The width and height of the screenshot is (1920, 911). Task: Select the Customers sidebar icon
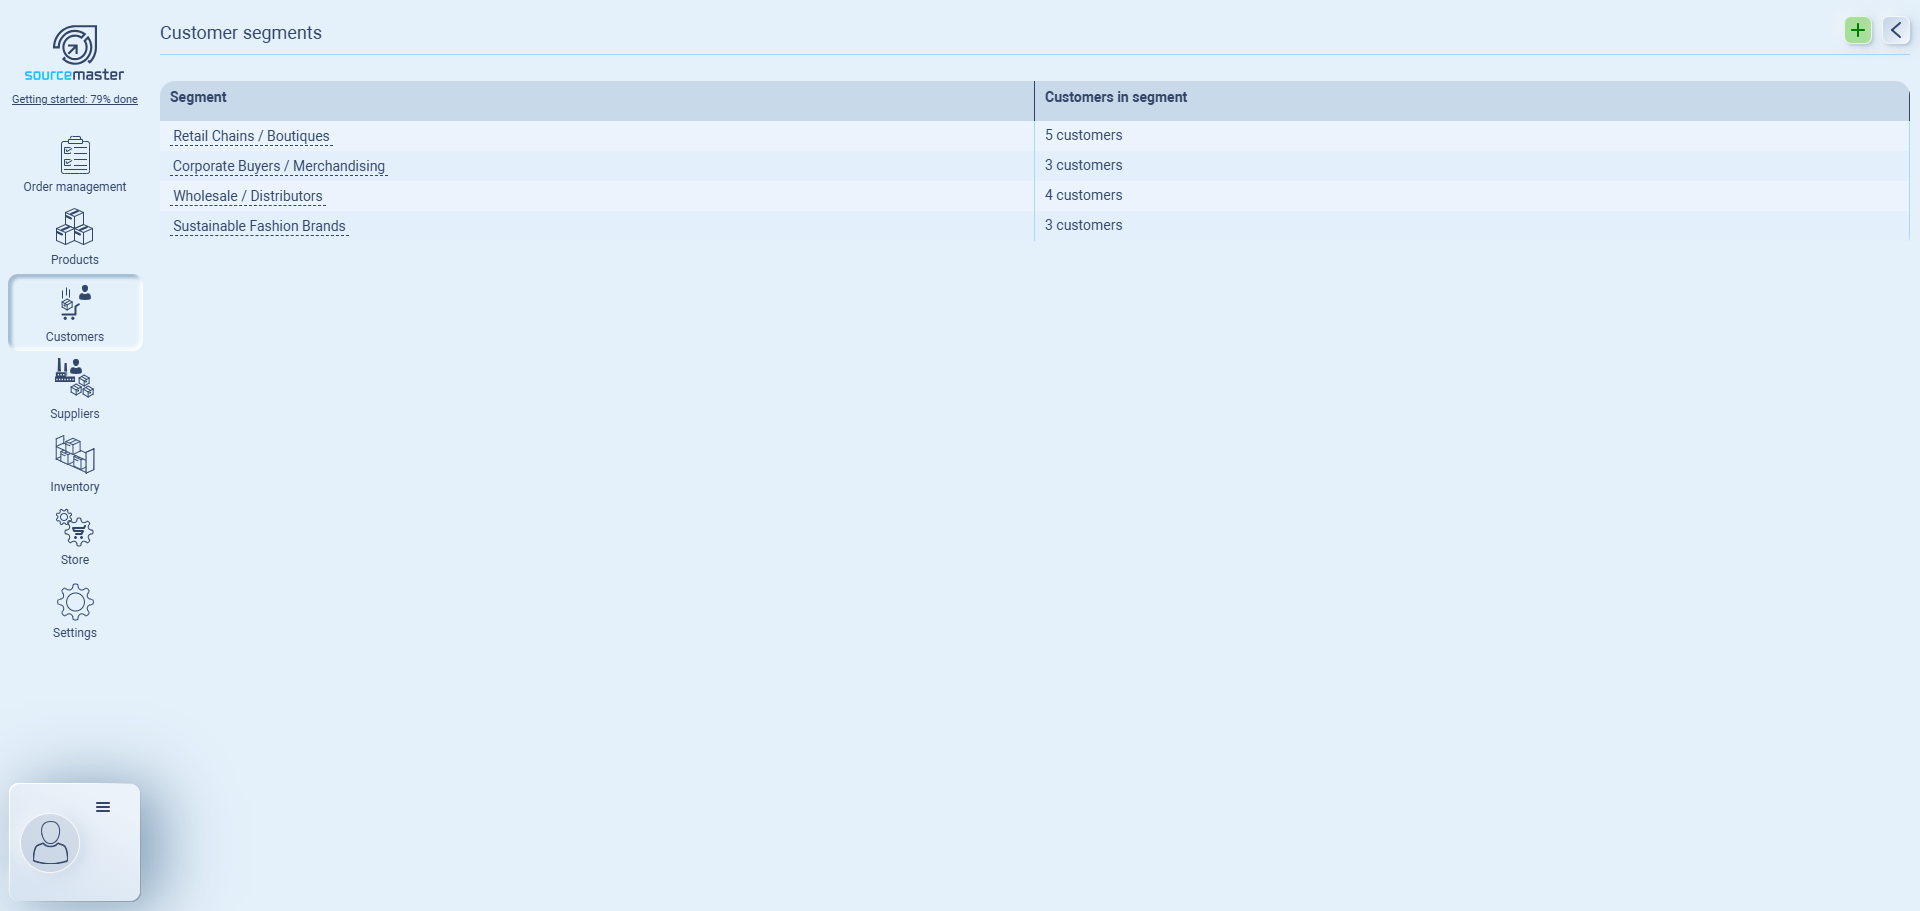pyautogui.click(x=75, y=304)
